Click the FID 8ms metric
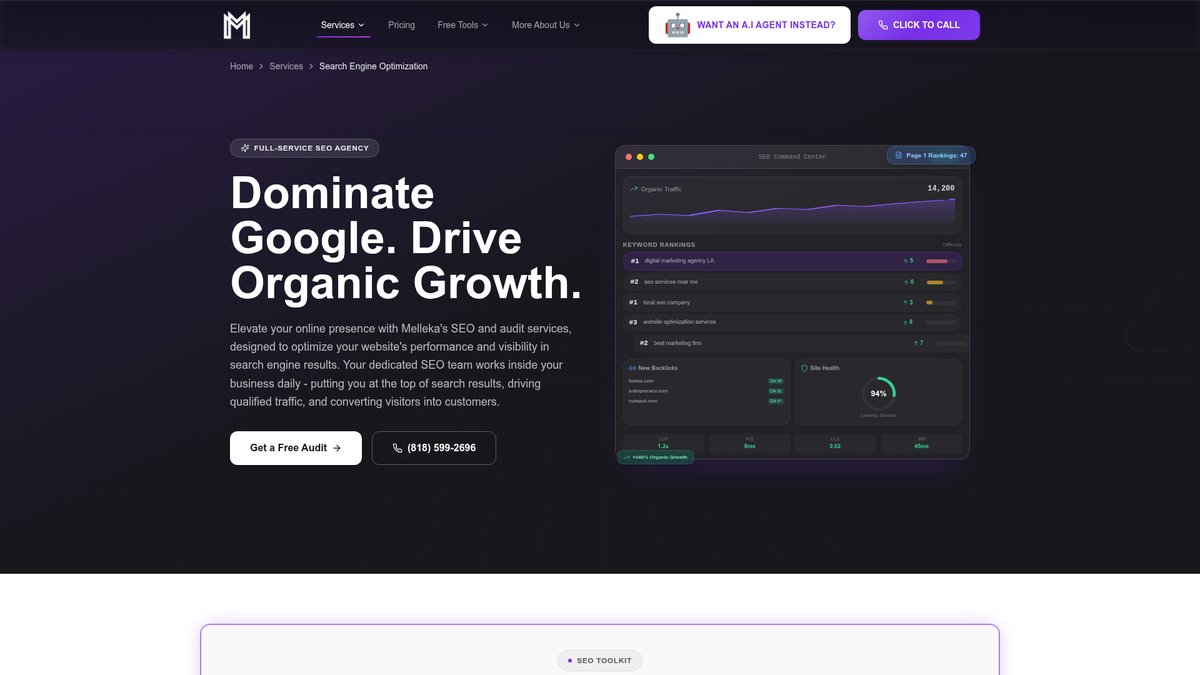The height and width of the screenshot is (675, 1200). click(750, 444)
